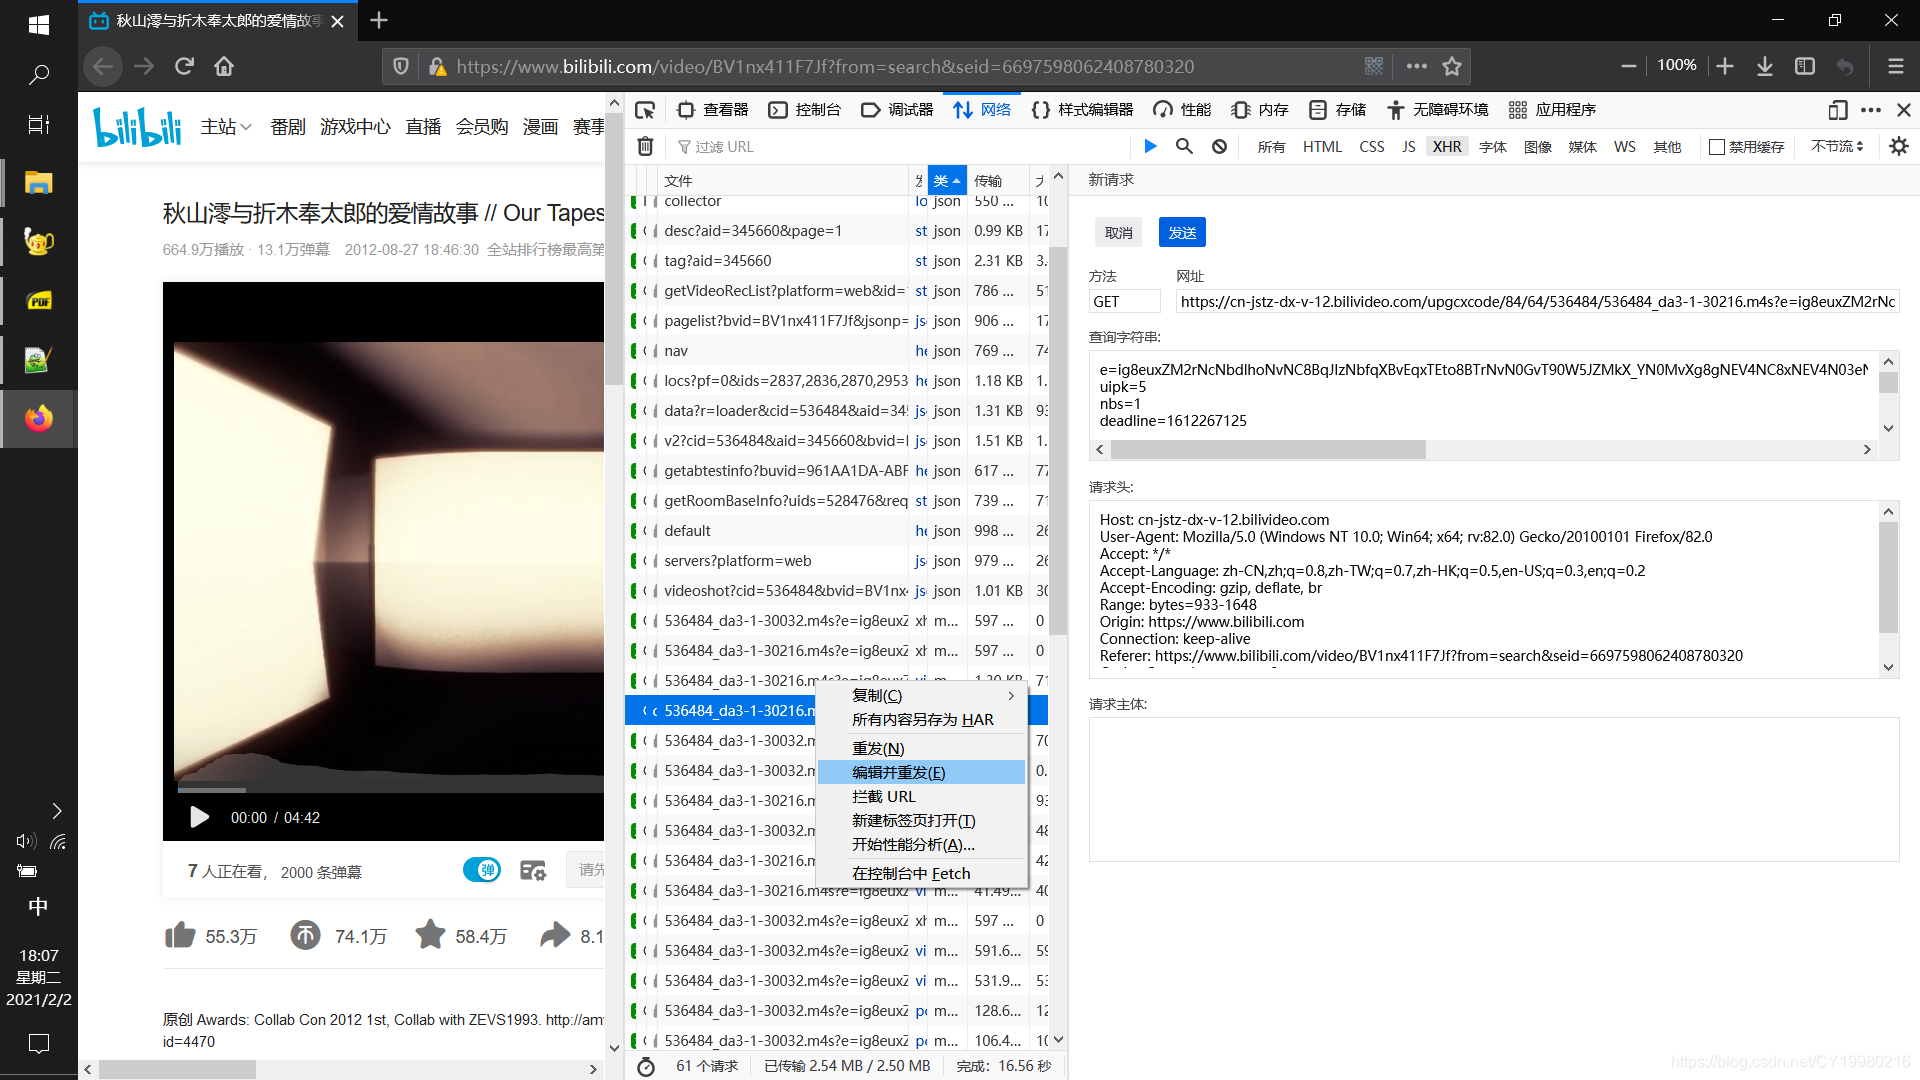The image size is (1920, 1080).
Task: Toggle responsive design mode icon
Action: click(x=1837, y=110)
